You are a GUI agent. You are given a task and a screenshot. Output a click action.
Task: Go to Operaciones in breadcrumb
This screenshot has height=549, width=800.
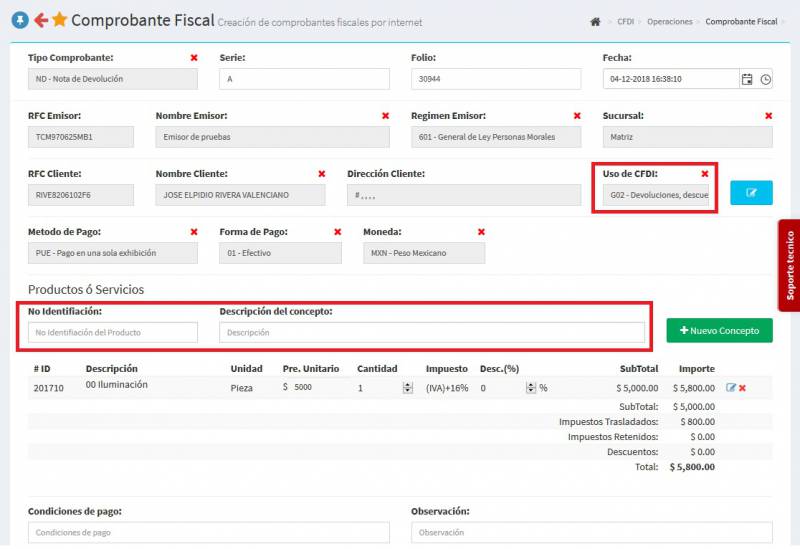[x=670, y=21]
